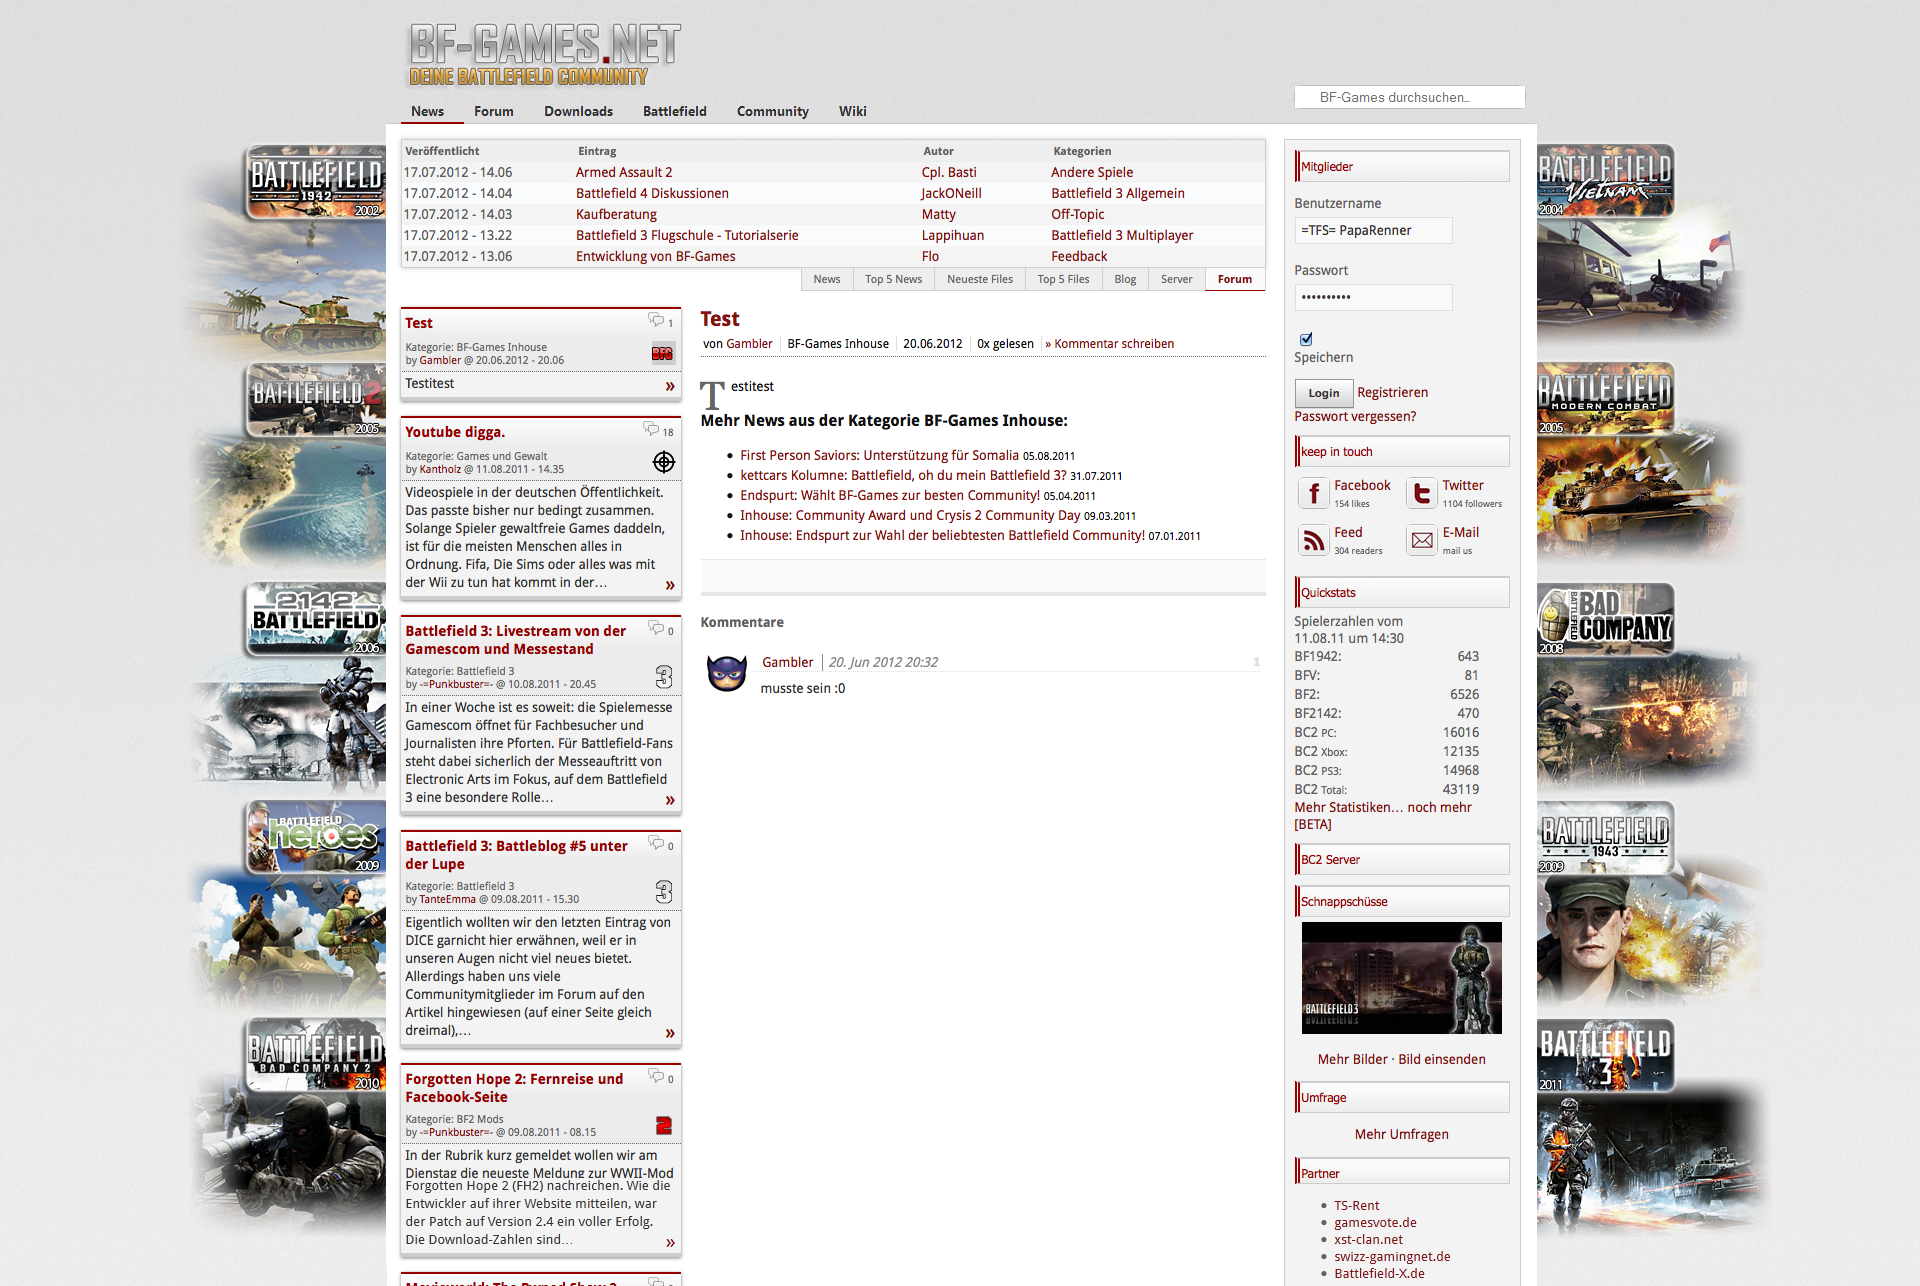1920x1286 pixels.
Task: Open the Battlefield 4 Diskussionen entry
Action: coord(652,193)
